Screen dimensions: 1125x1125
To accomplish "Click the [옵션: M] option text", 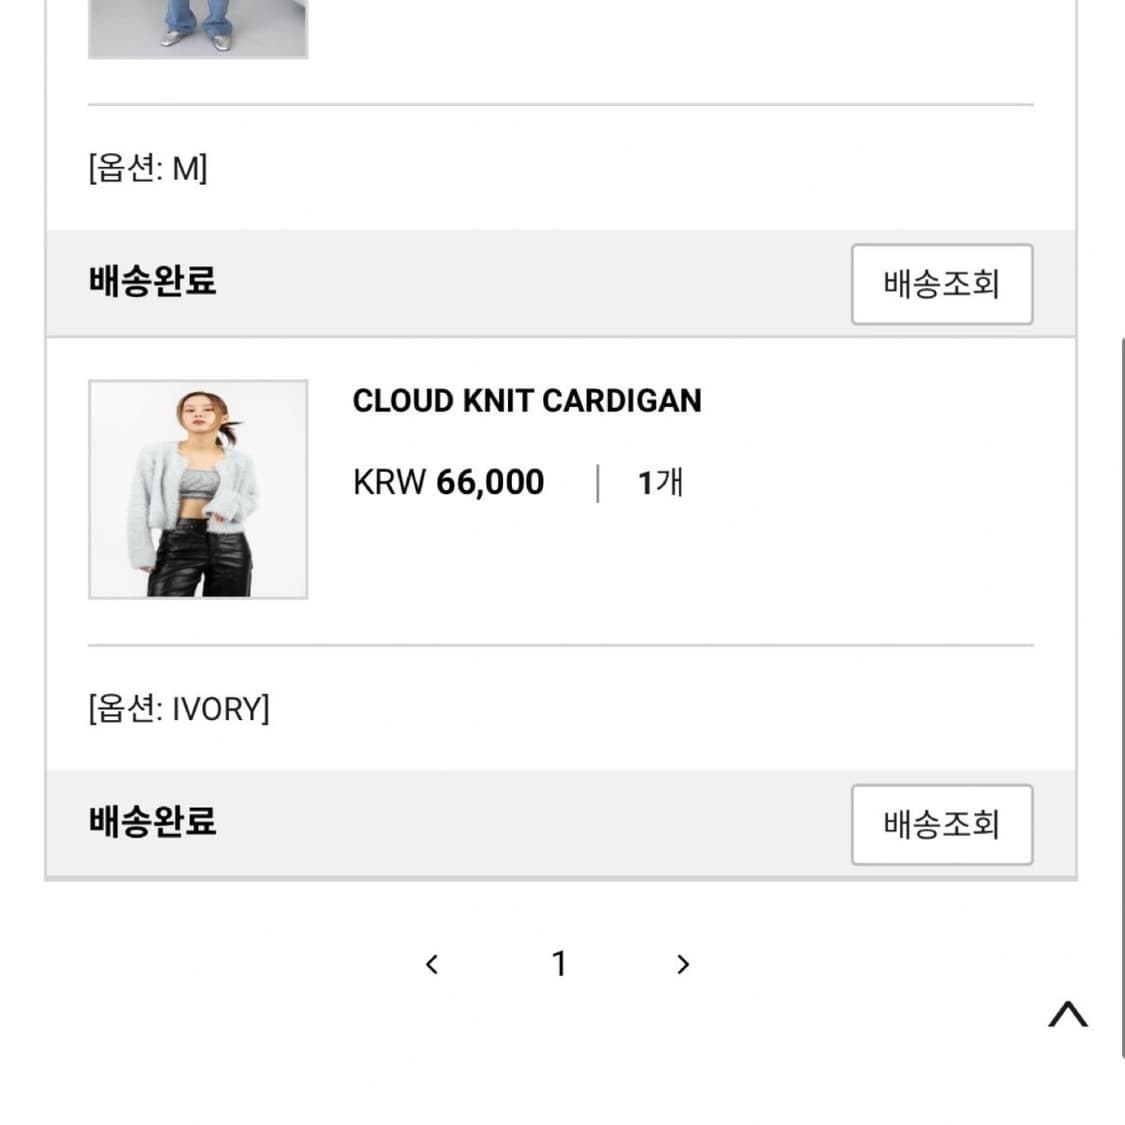I will (x=148, y=168).
